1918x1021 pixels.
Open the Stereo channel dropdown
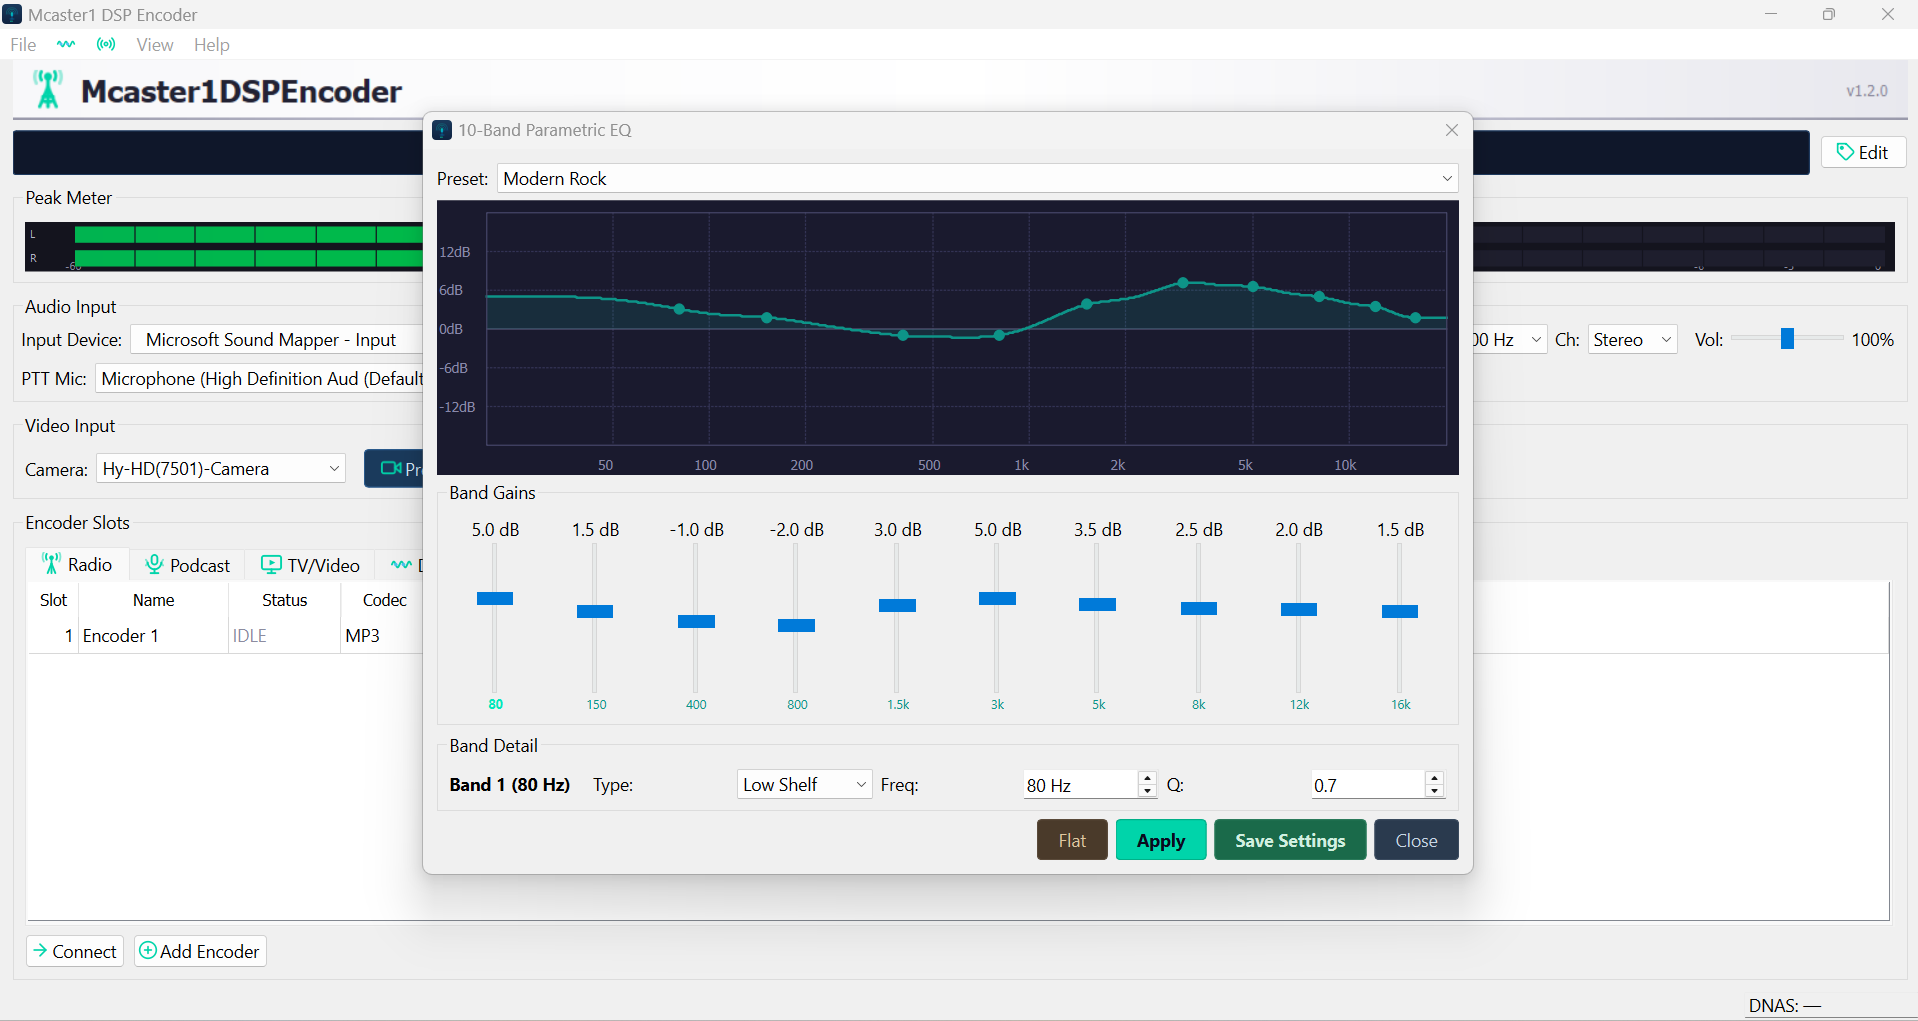click(1631, 340)
